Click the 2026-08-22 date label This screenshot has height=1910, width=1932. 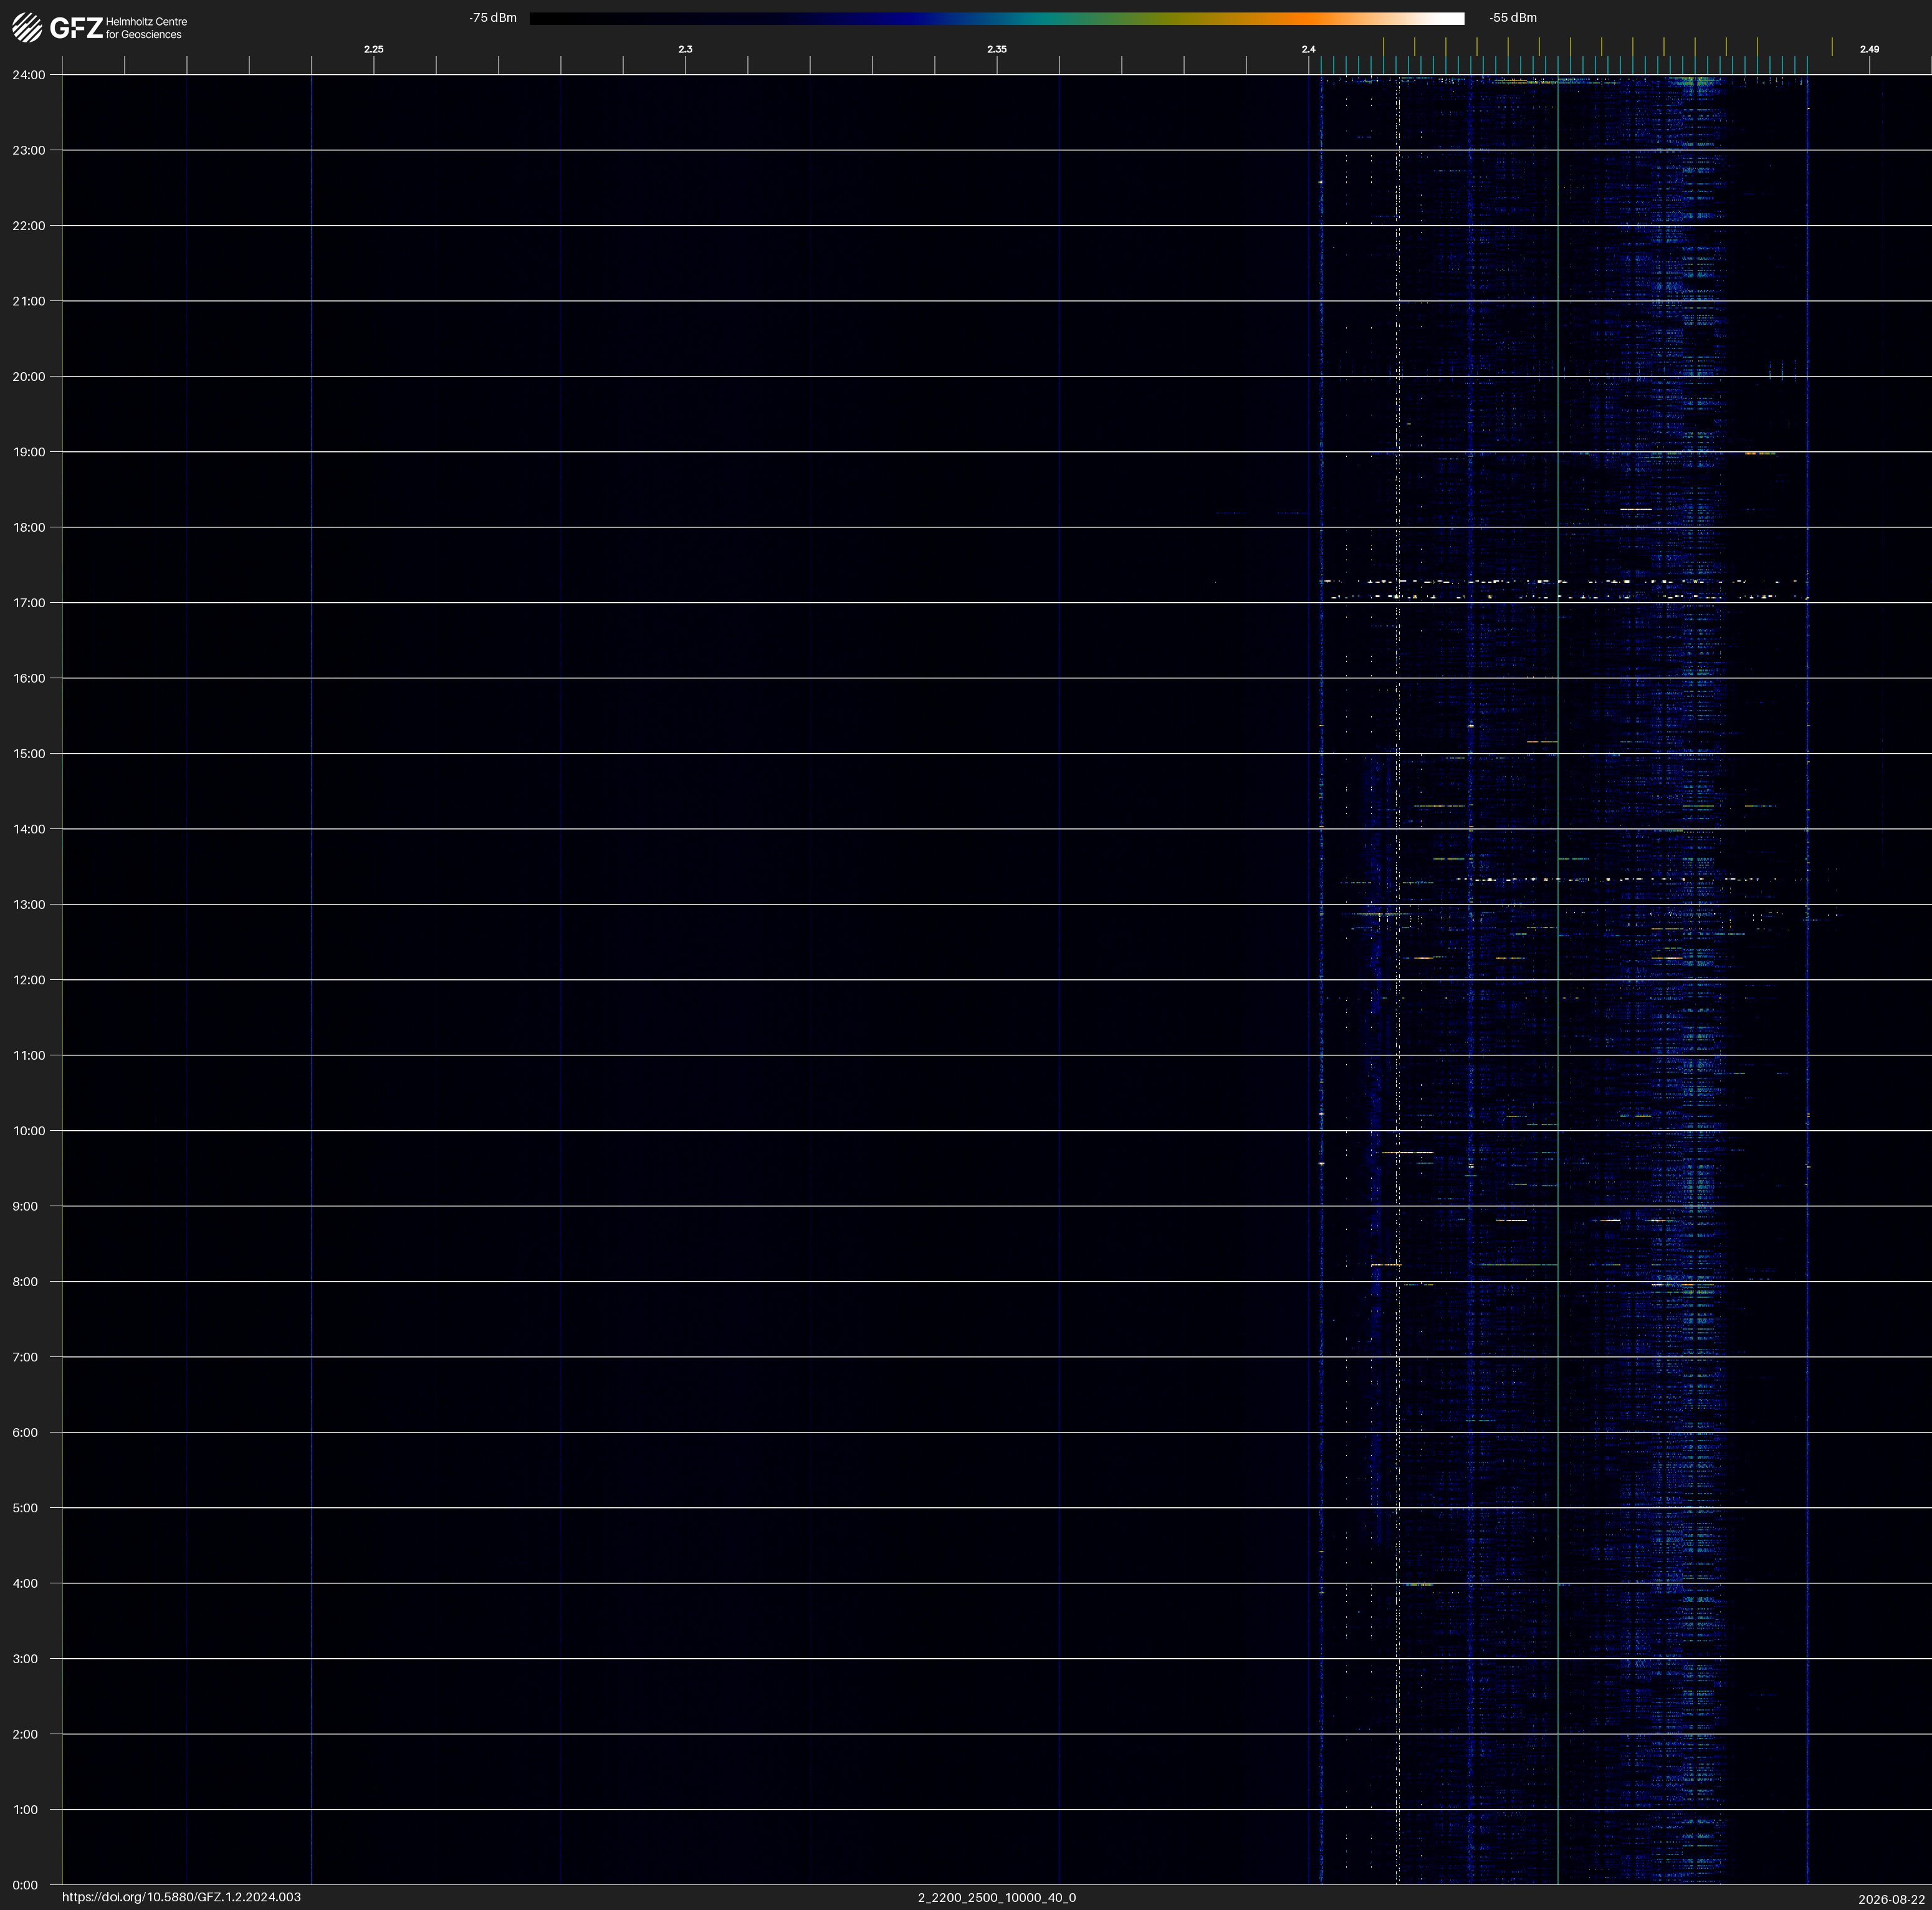(1892, 1899)
